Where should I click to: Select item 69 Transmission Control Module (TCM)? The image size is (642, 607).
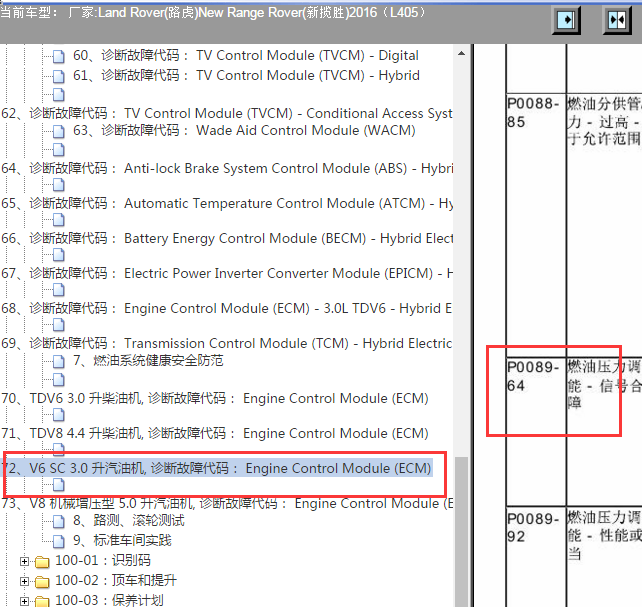point(227,343)
